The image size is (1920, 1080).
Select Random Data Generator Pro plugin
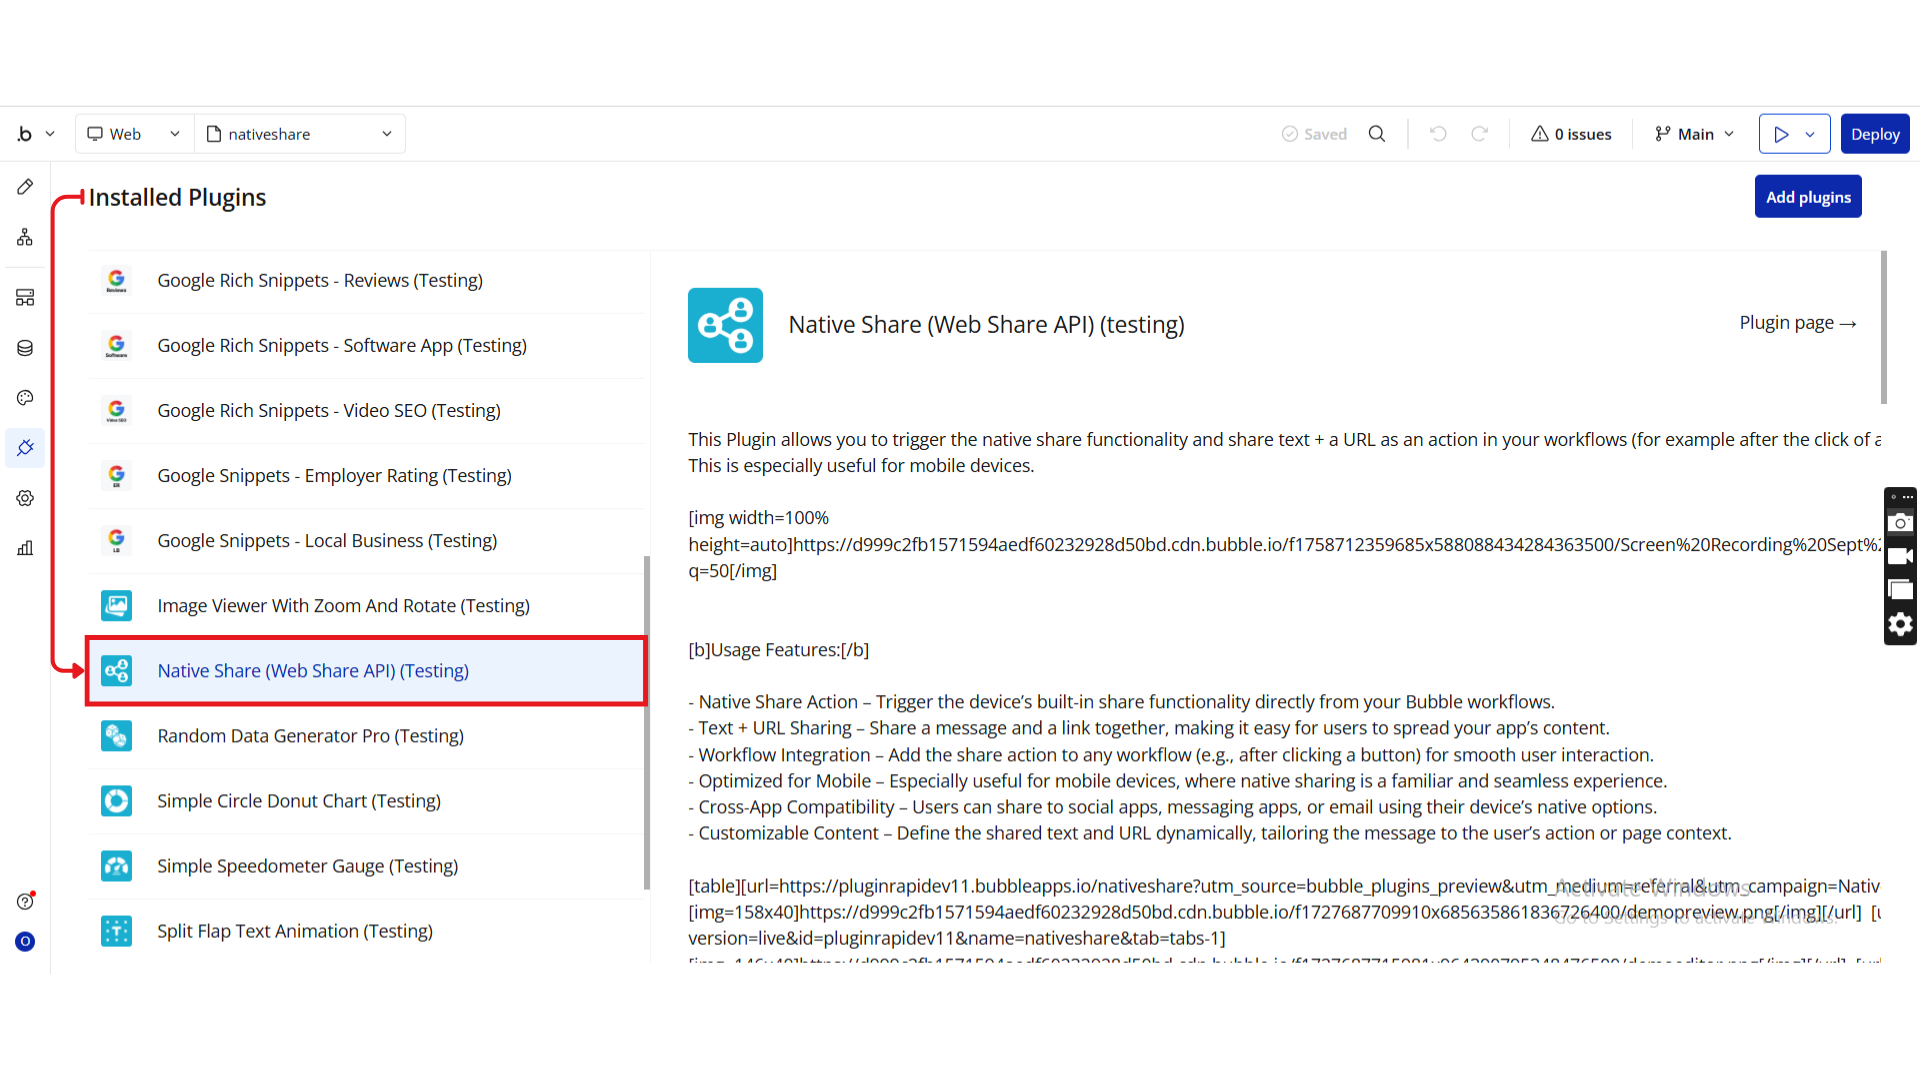pos(310,736)
